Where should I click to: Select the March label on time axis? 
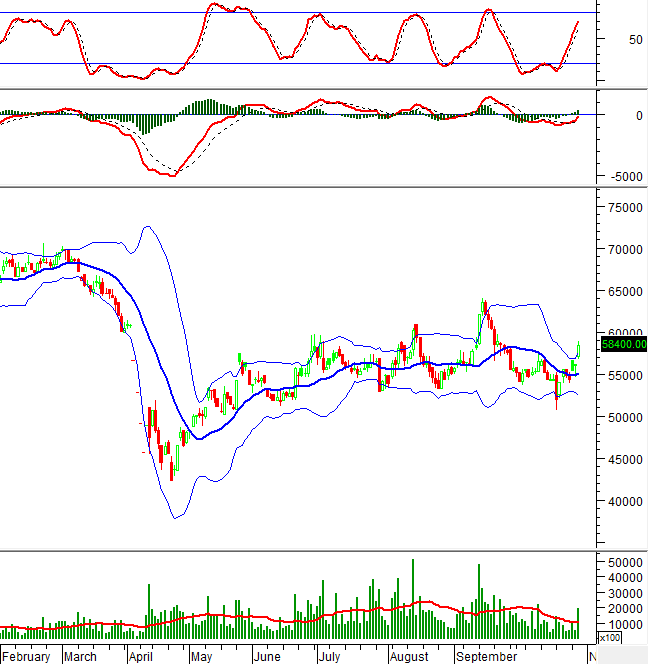point(81,657)
